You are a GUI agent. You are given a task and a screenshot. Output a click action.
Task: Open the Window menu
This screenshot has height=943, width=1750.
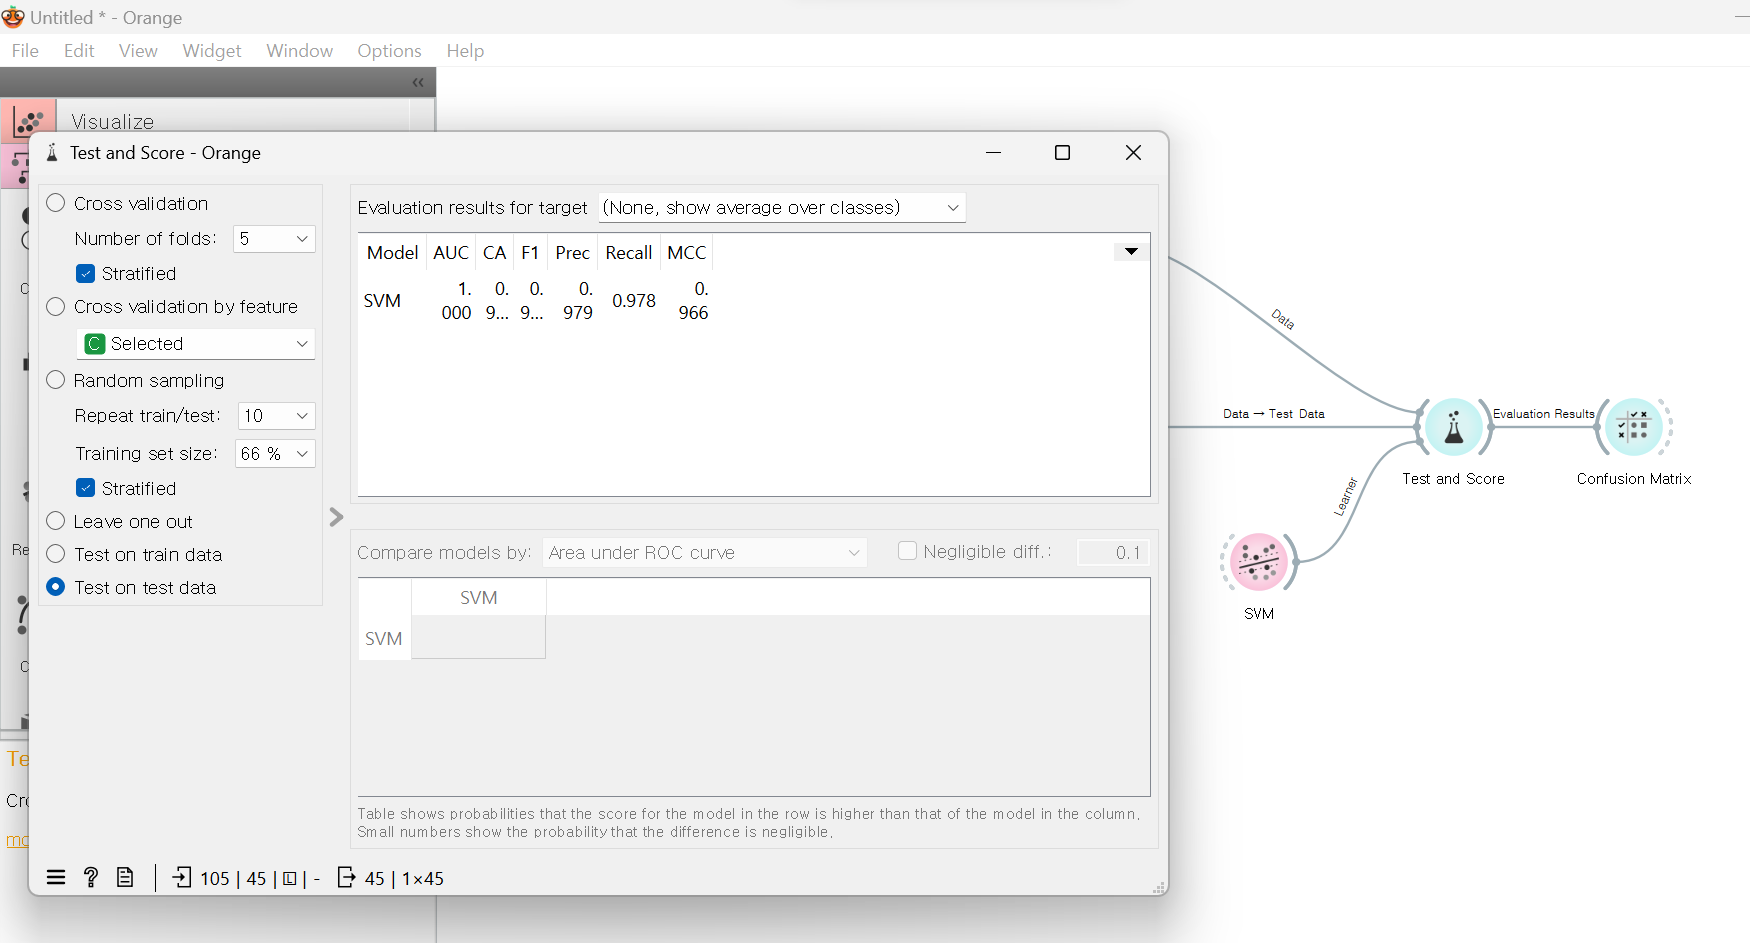point(299,51)
